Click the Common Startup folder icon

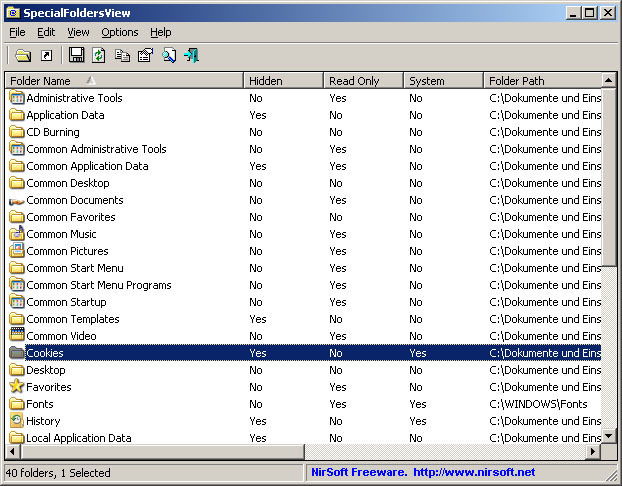(17, 302)
